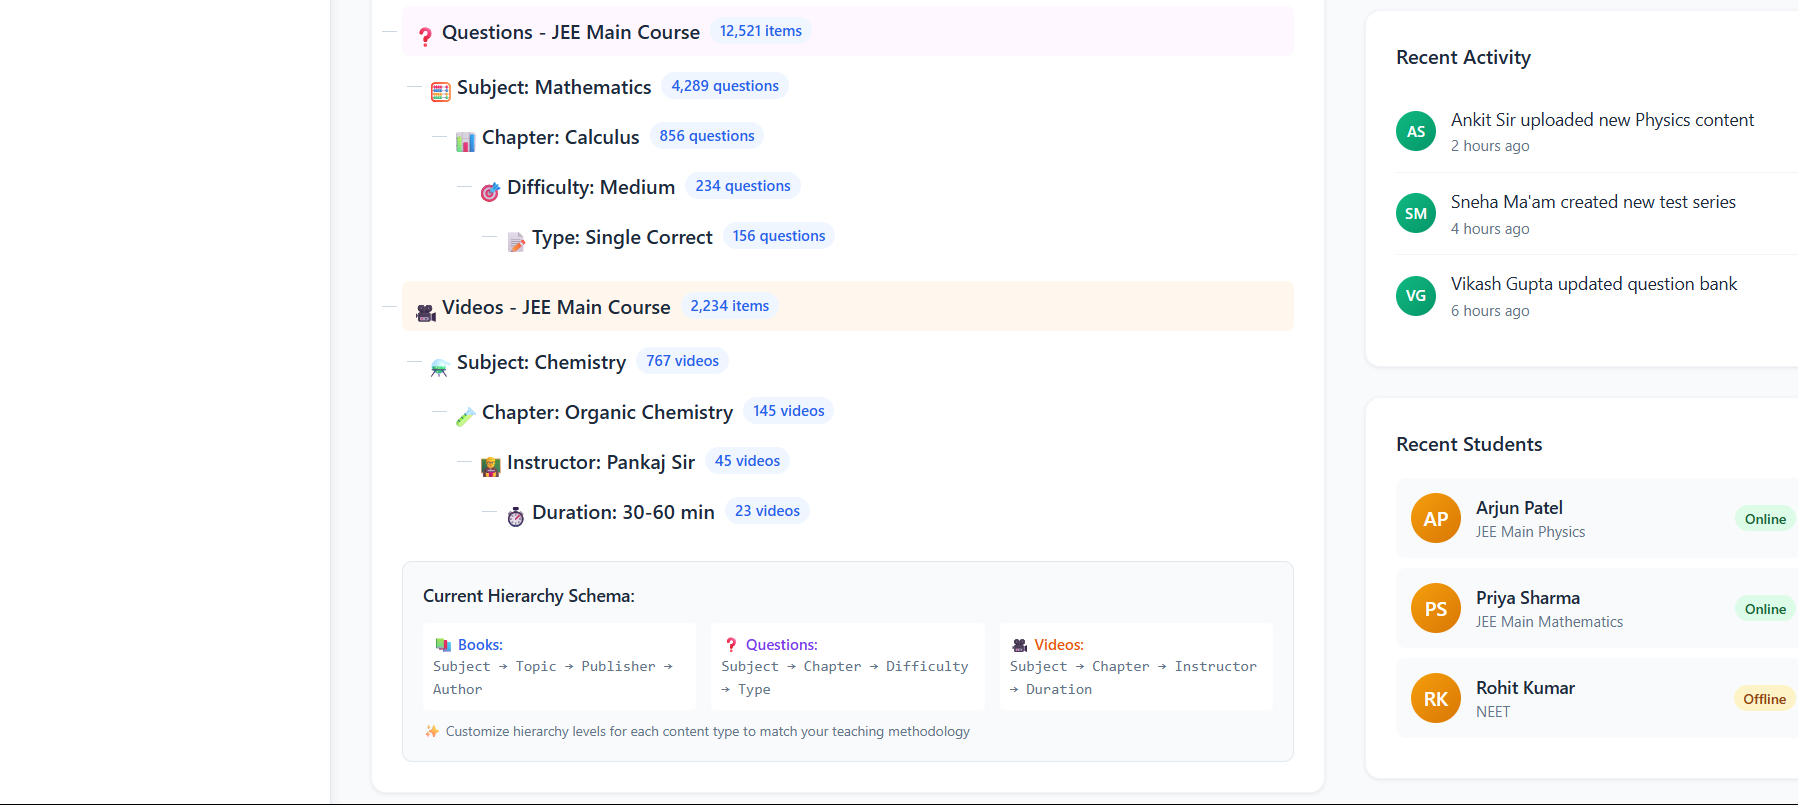Image resolution: width=1798 pixels, height=805 pixels.
Task: Click the memo icon beside Type: Single Correct
Action: click(x=516, y=242)
